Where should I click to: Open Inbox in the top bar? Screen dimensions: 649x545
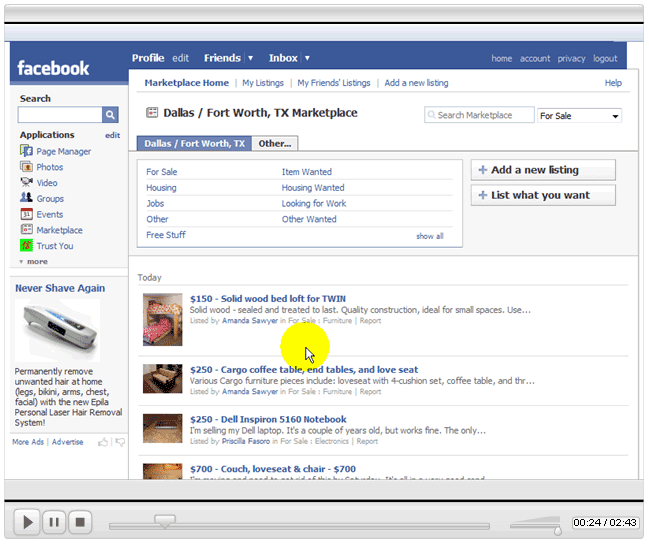click(283, 58)
